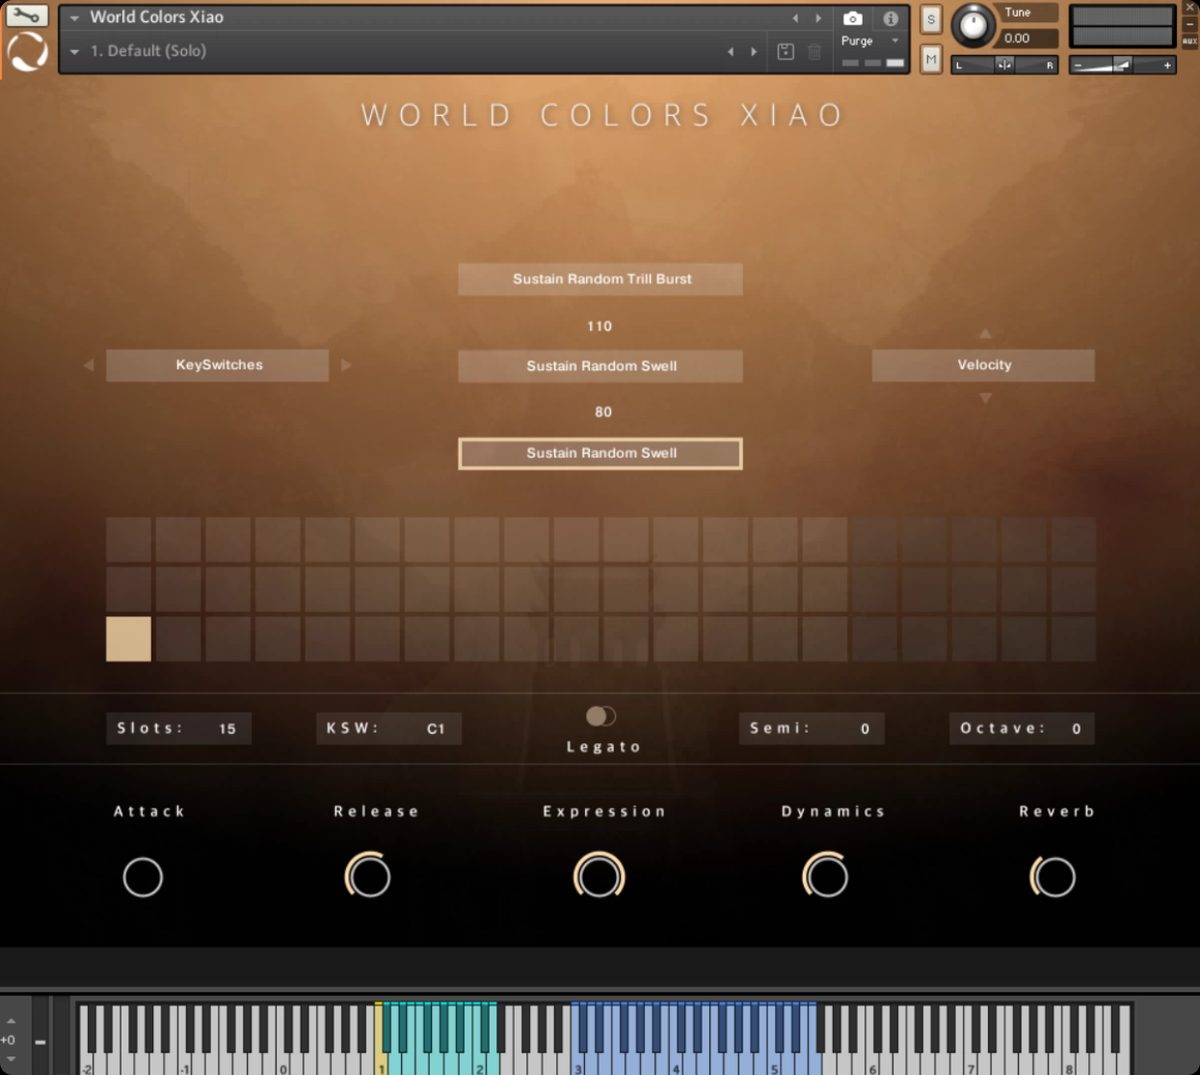Click the Evolution Series logo icon
Image resolution: width=1200 pixels, height=1075 pixels.
(x=27, y=52)
